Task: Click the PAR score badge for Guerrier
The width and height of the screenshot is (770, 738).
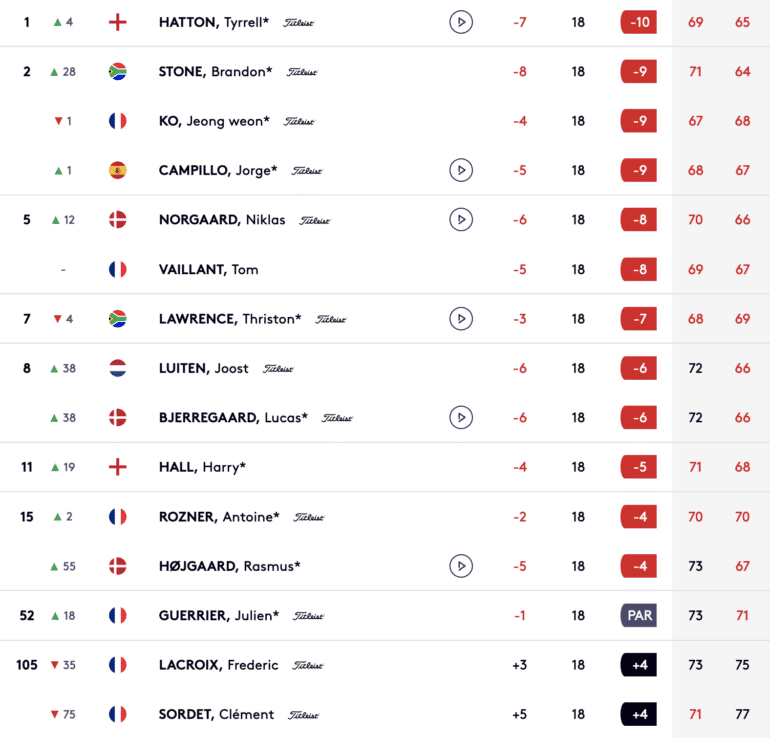Action: [639, 615]
